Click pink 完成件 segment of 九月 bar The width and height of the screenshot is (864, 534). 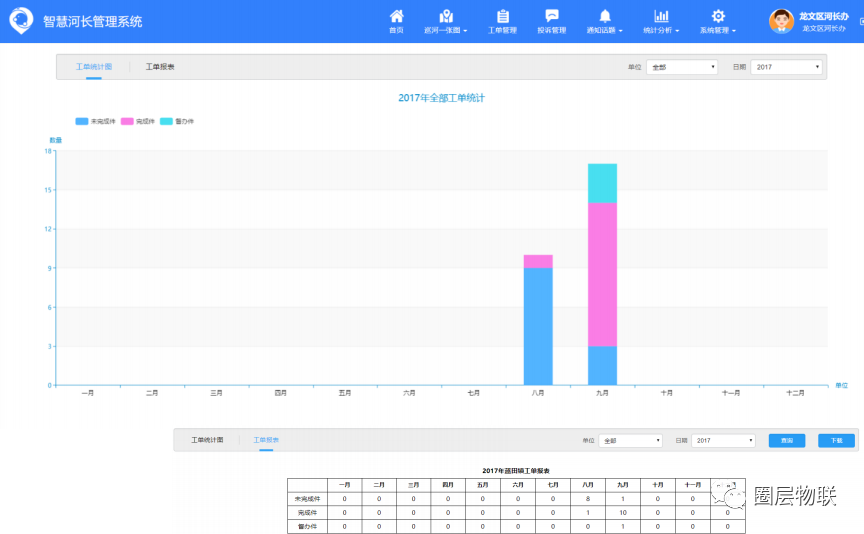pyautogui.click(x=602, y=274)
